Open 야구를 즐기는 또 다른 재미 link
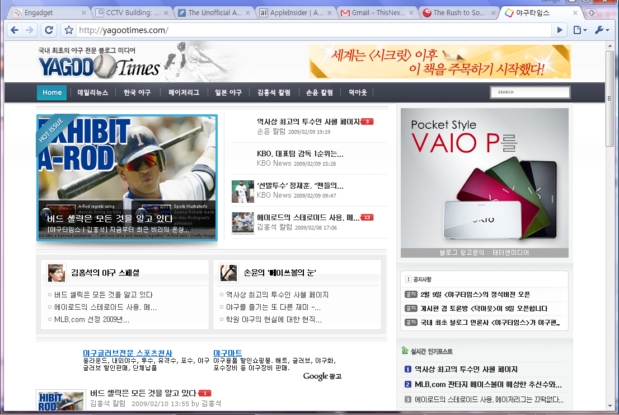The width and height of the screenshot is (619, 415). coord(273,307)
